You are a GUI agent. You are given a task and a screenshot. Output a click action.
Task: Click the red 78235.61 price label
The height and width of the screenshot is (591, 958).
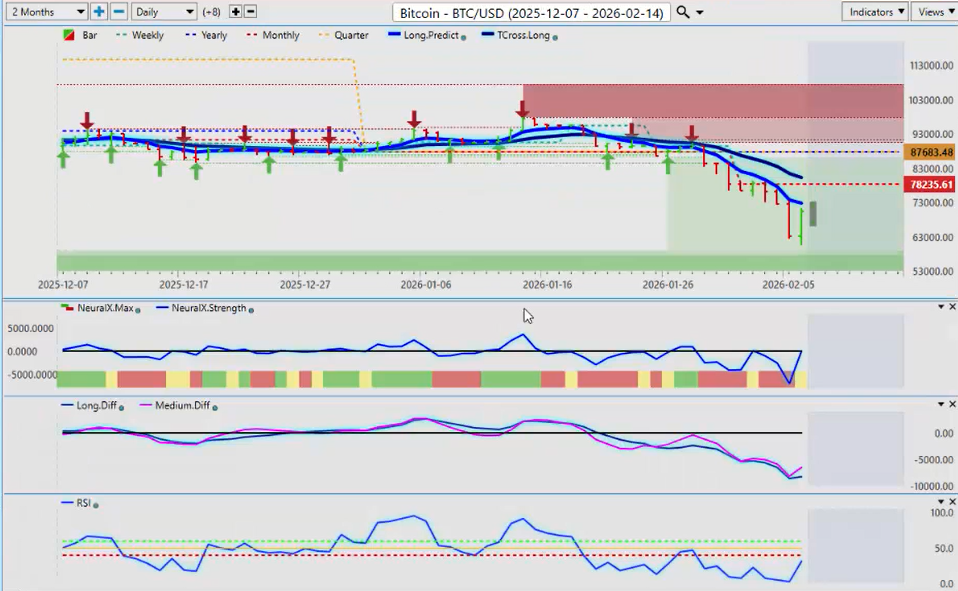pyautogui.click(x=929, y=185)
